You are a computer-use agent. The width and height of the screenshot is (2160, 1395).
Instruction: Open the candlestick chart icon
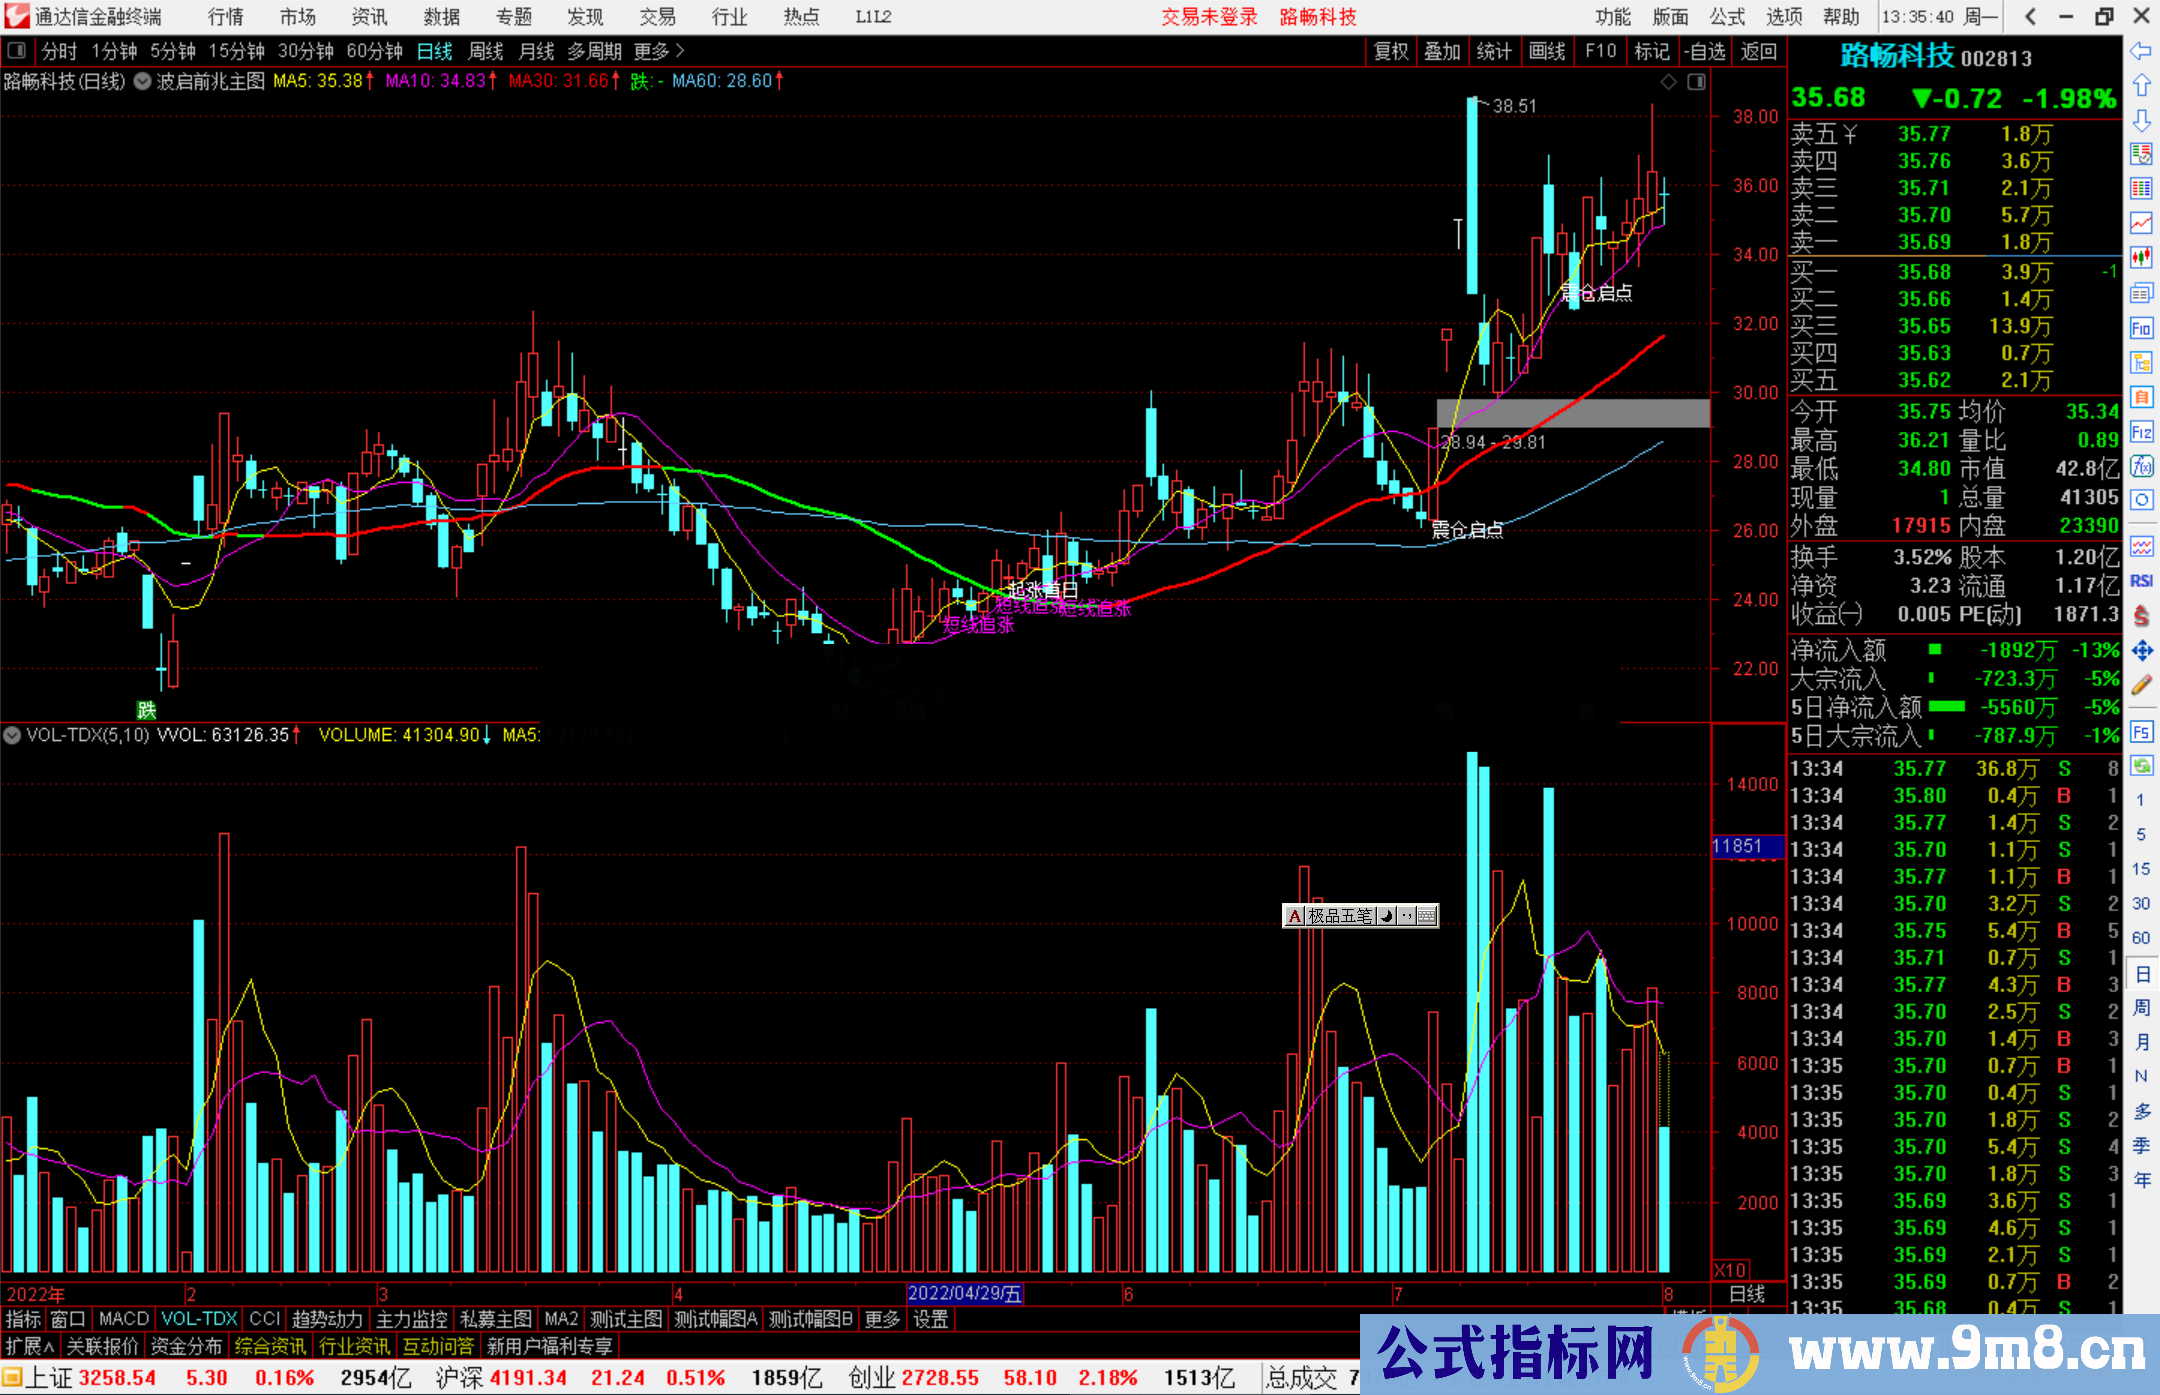coord(2141,258)
